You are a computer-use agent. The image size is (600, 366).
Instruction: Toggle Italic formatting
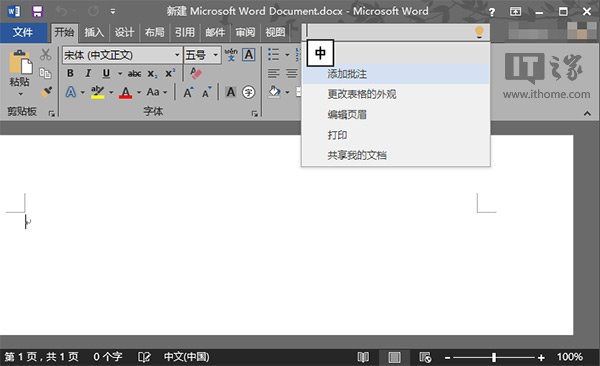88,73
